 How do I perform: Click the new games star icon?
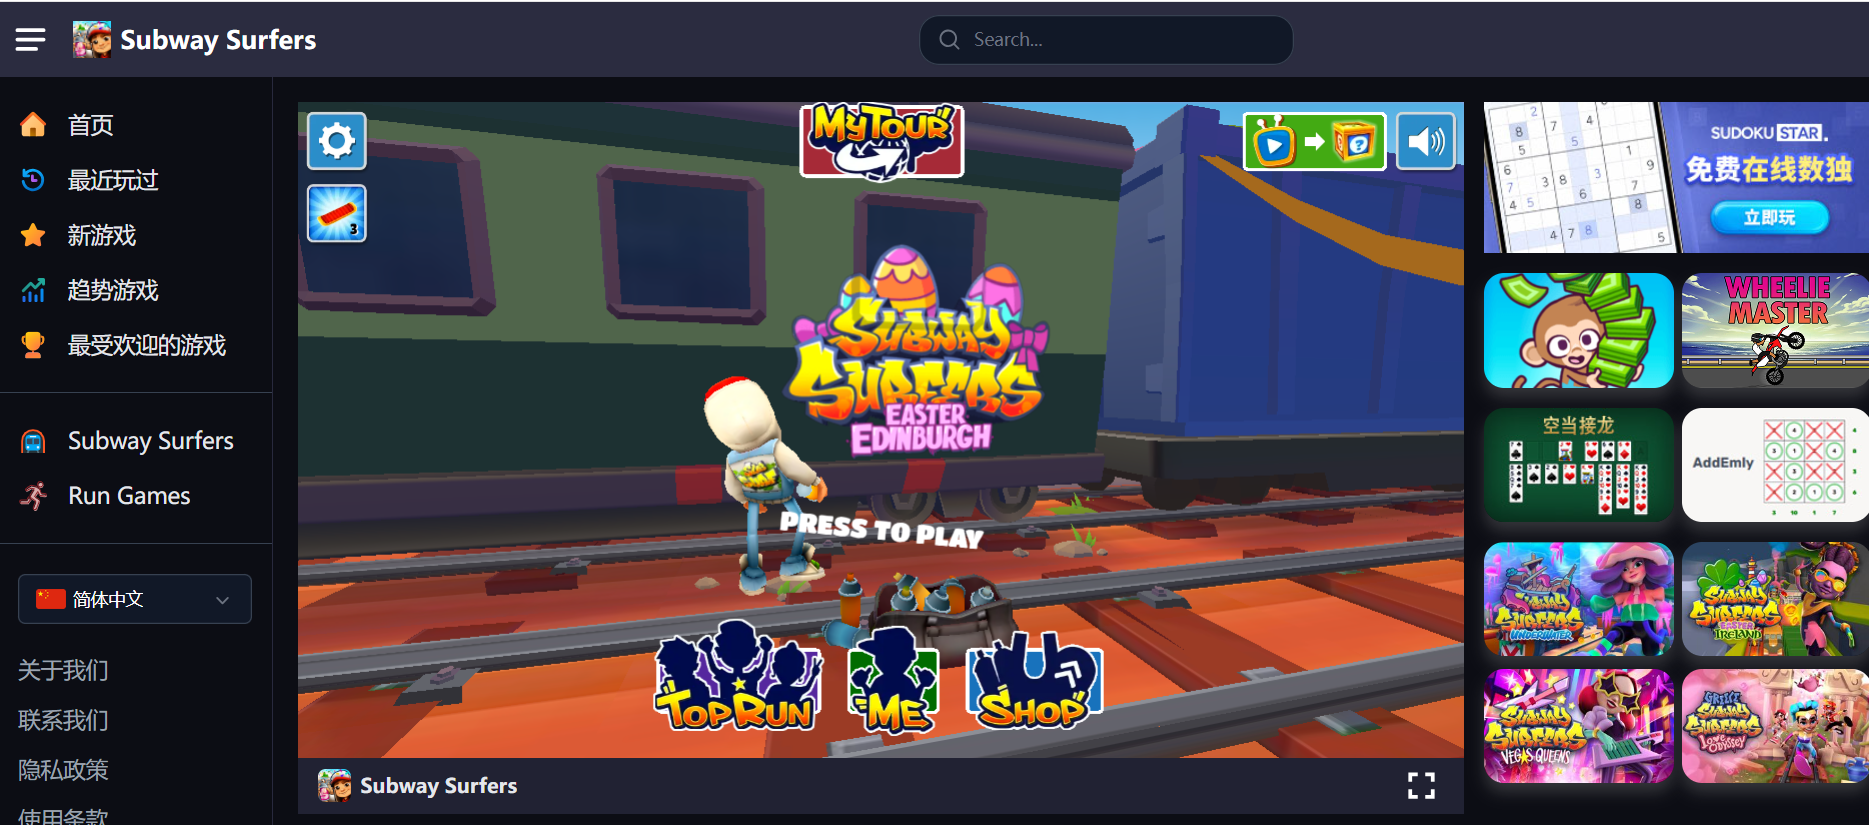(x=33, y=235)
